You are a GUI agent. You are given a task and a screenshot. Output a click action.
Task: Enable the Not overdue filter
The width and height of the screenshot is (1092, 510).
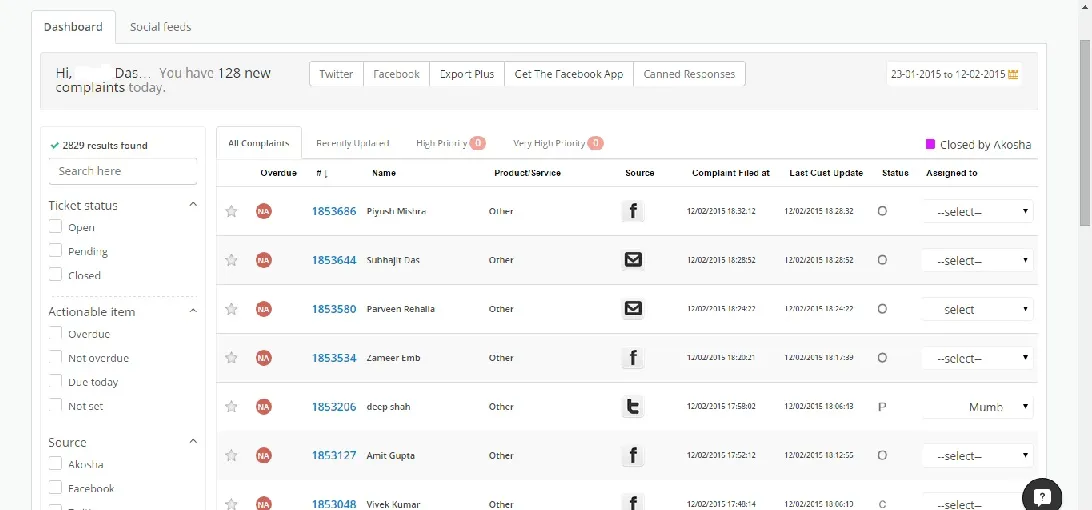tap(56, 357)
